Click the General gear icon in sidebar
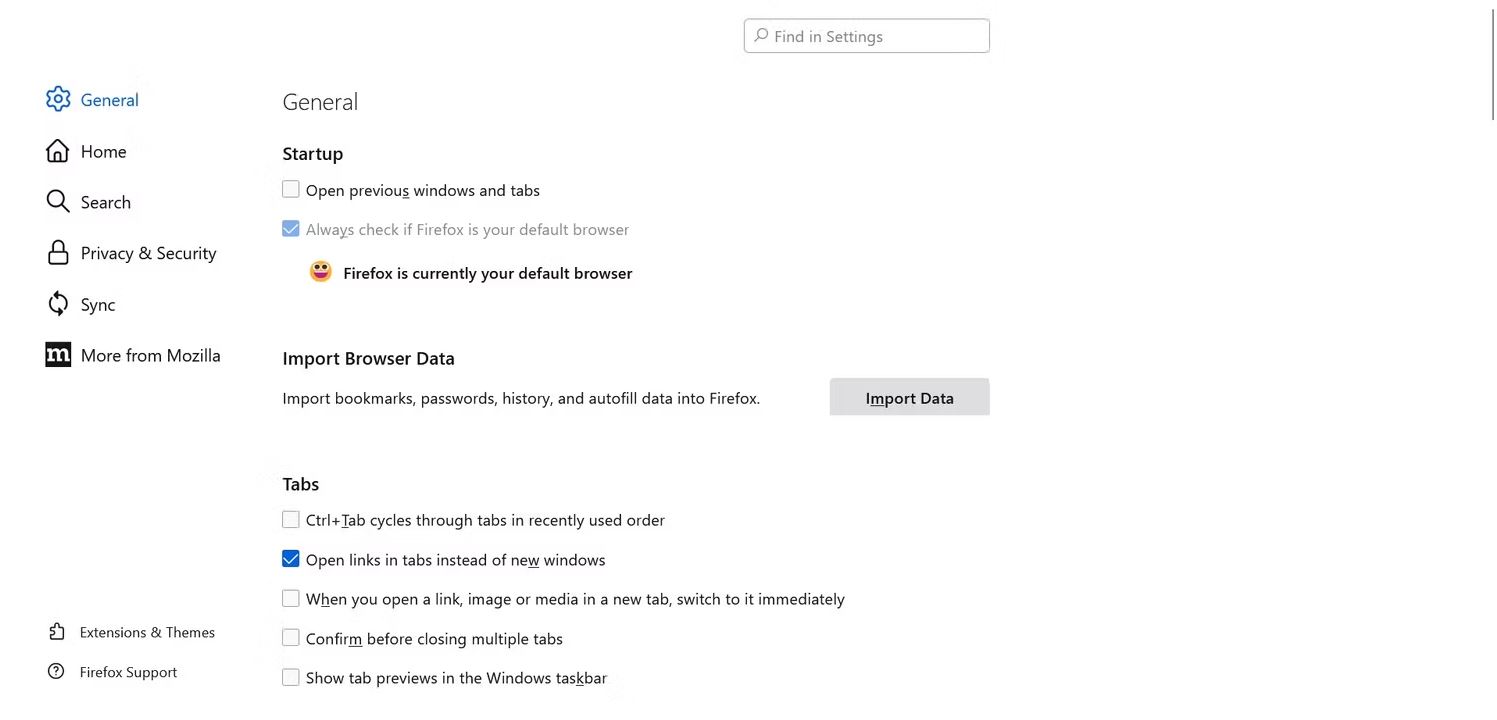This screenshot has width=1497, height=720. tap(58, 99)
